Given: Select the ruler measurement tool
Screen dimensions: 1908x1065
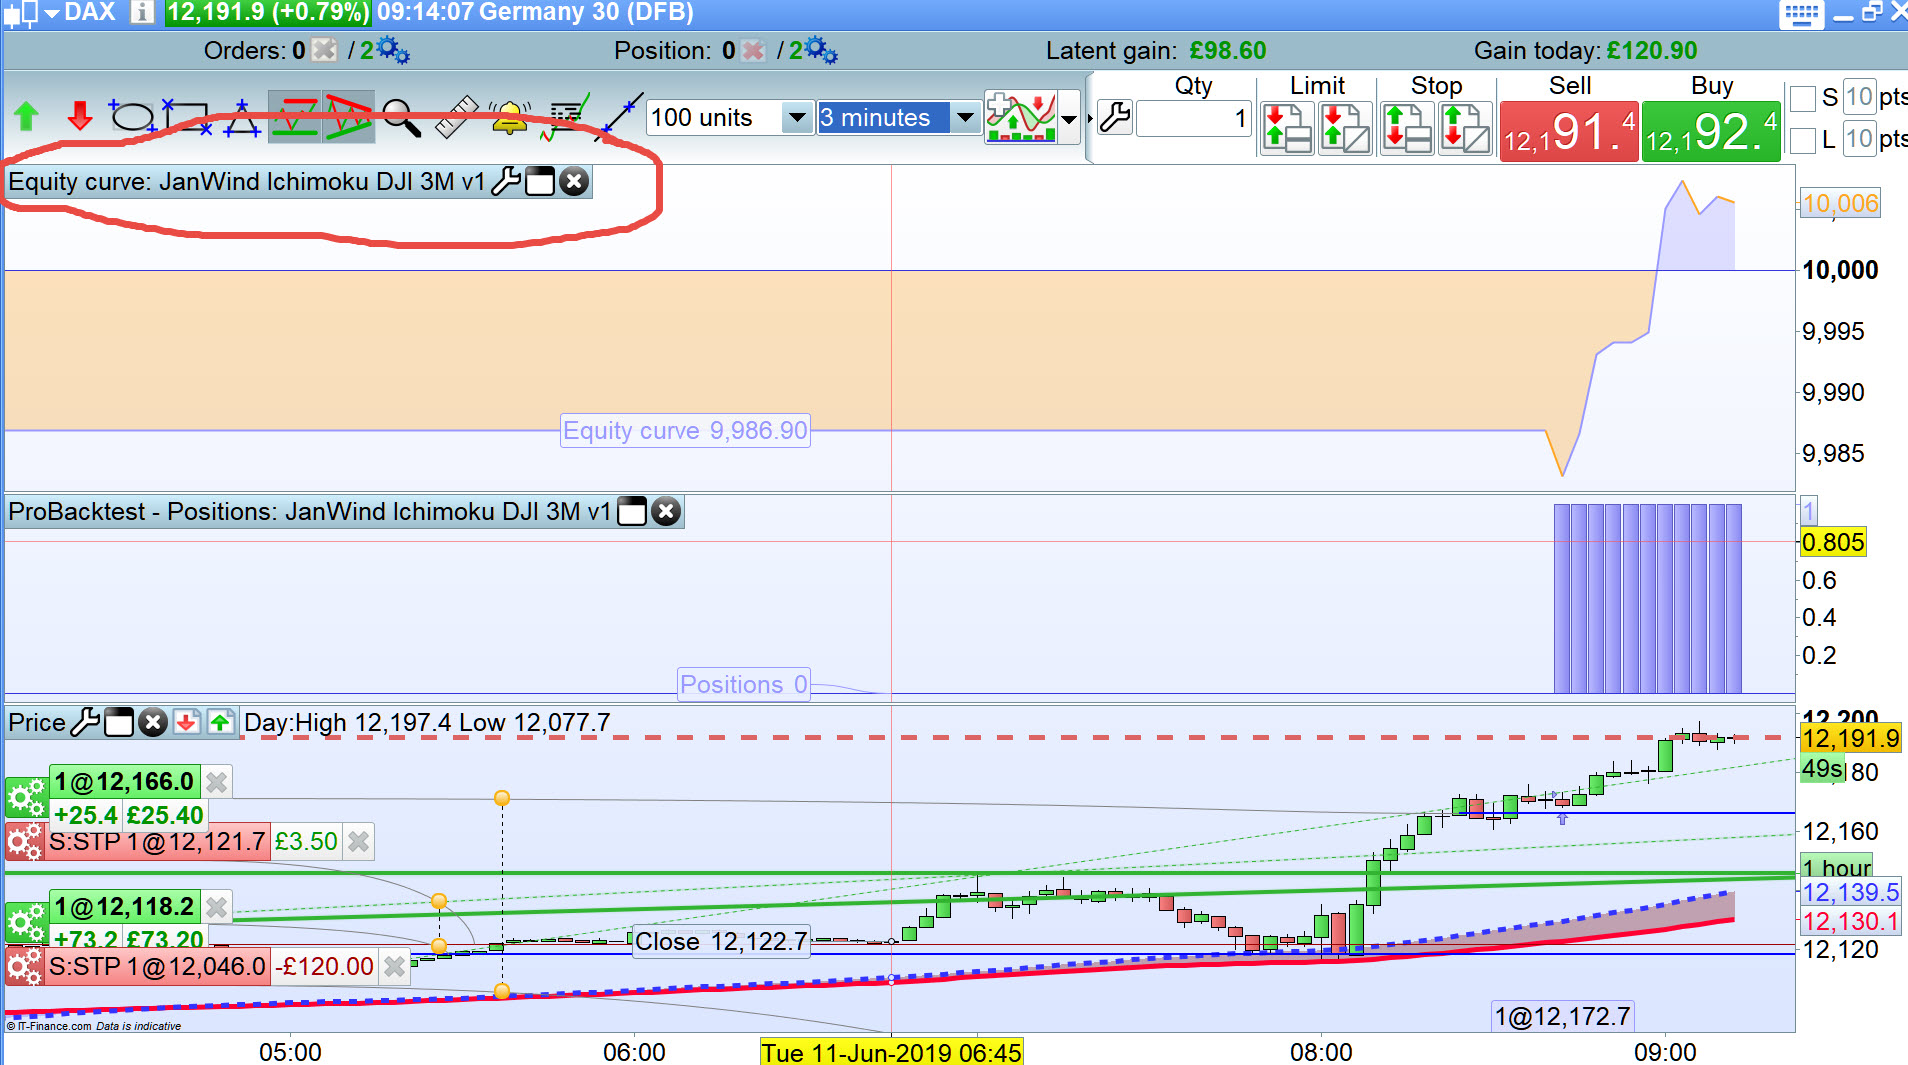Looking at the screenshot, I should [456, 118].
